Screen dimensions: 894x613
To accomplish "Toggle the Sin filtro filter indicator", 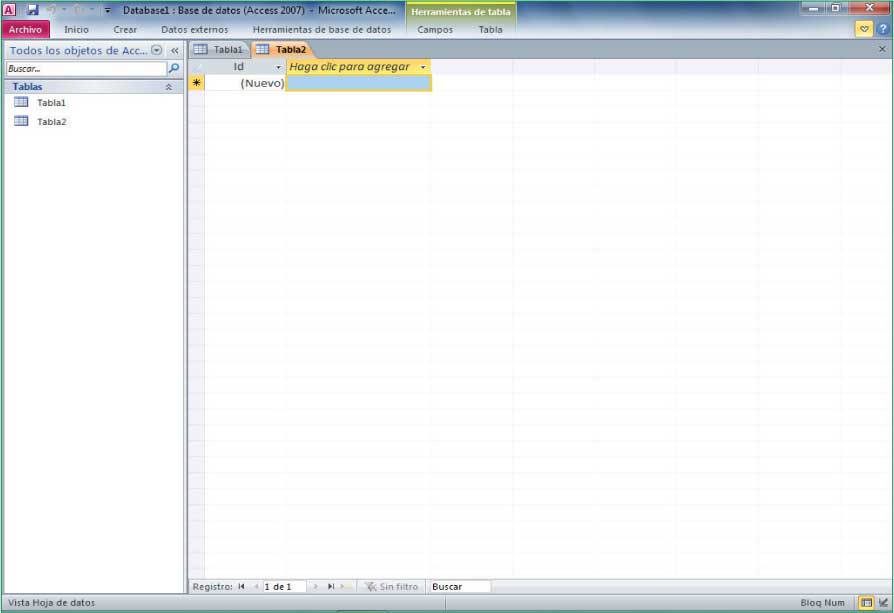I will click(391, 587).
